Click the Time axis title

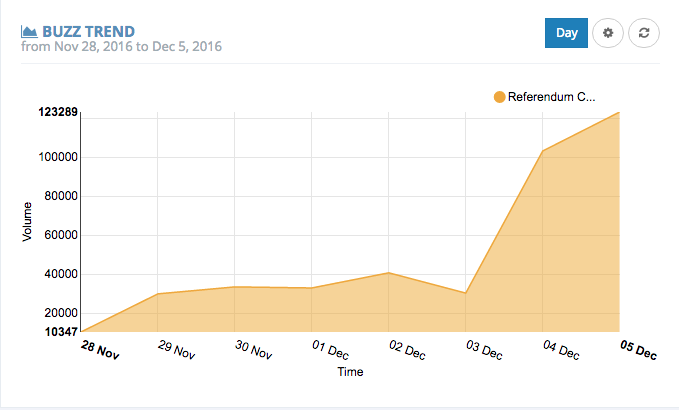pyautogui.click(x=350, y=372)
